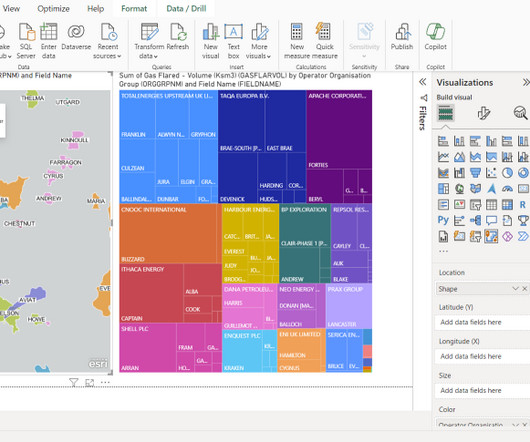Image resolution: width=530 pixels, height=442 pixels.
Task: Select key influencers visual
Action: (x=459, y=220)
